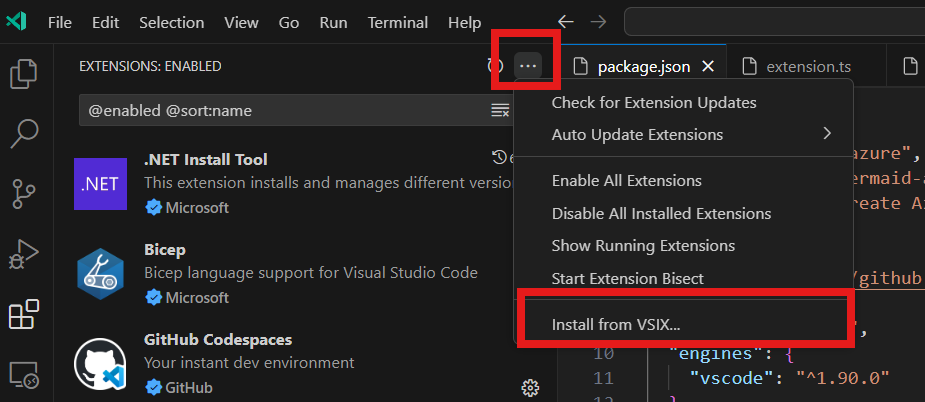This screenshot has width=925, height=402.
Task: Click the EXTENSIONS: ENABLED panel title
Action: [x=150, y=66]
